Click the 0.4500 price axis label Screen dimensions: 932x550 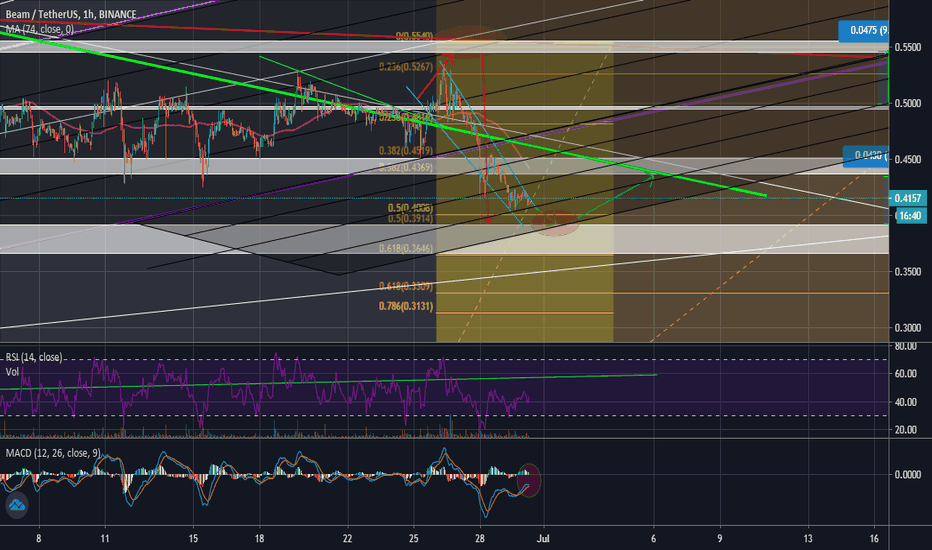[x=908, y=159]
